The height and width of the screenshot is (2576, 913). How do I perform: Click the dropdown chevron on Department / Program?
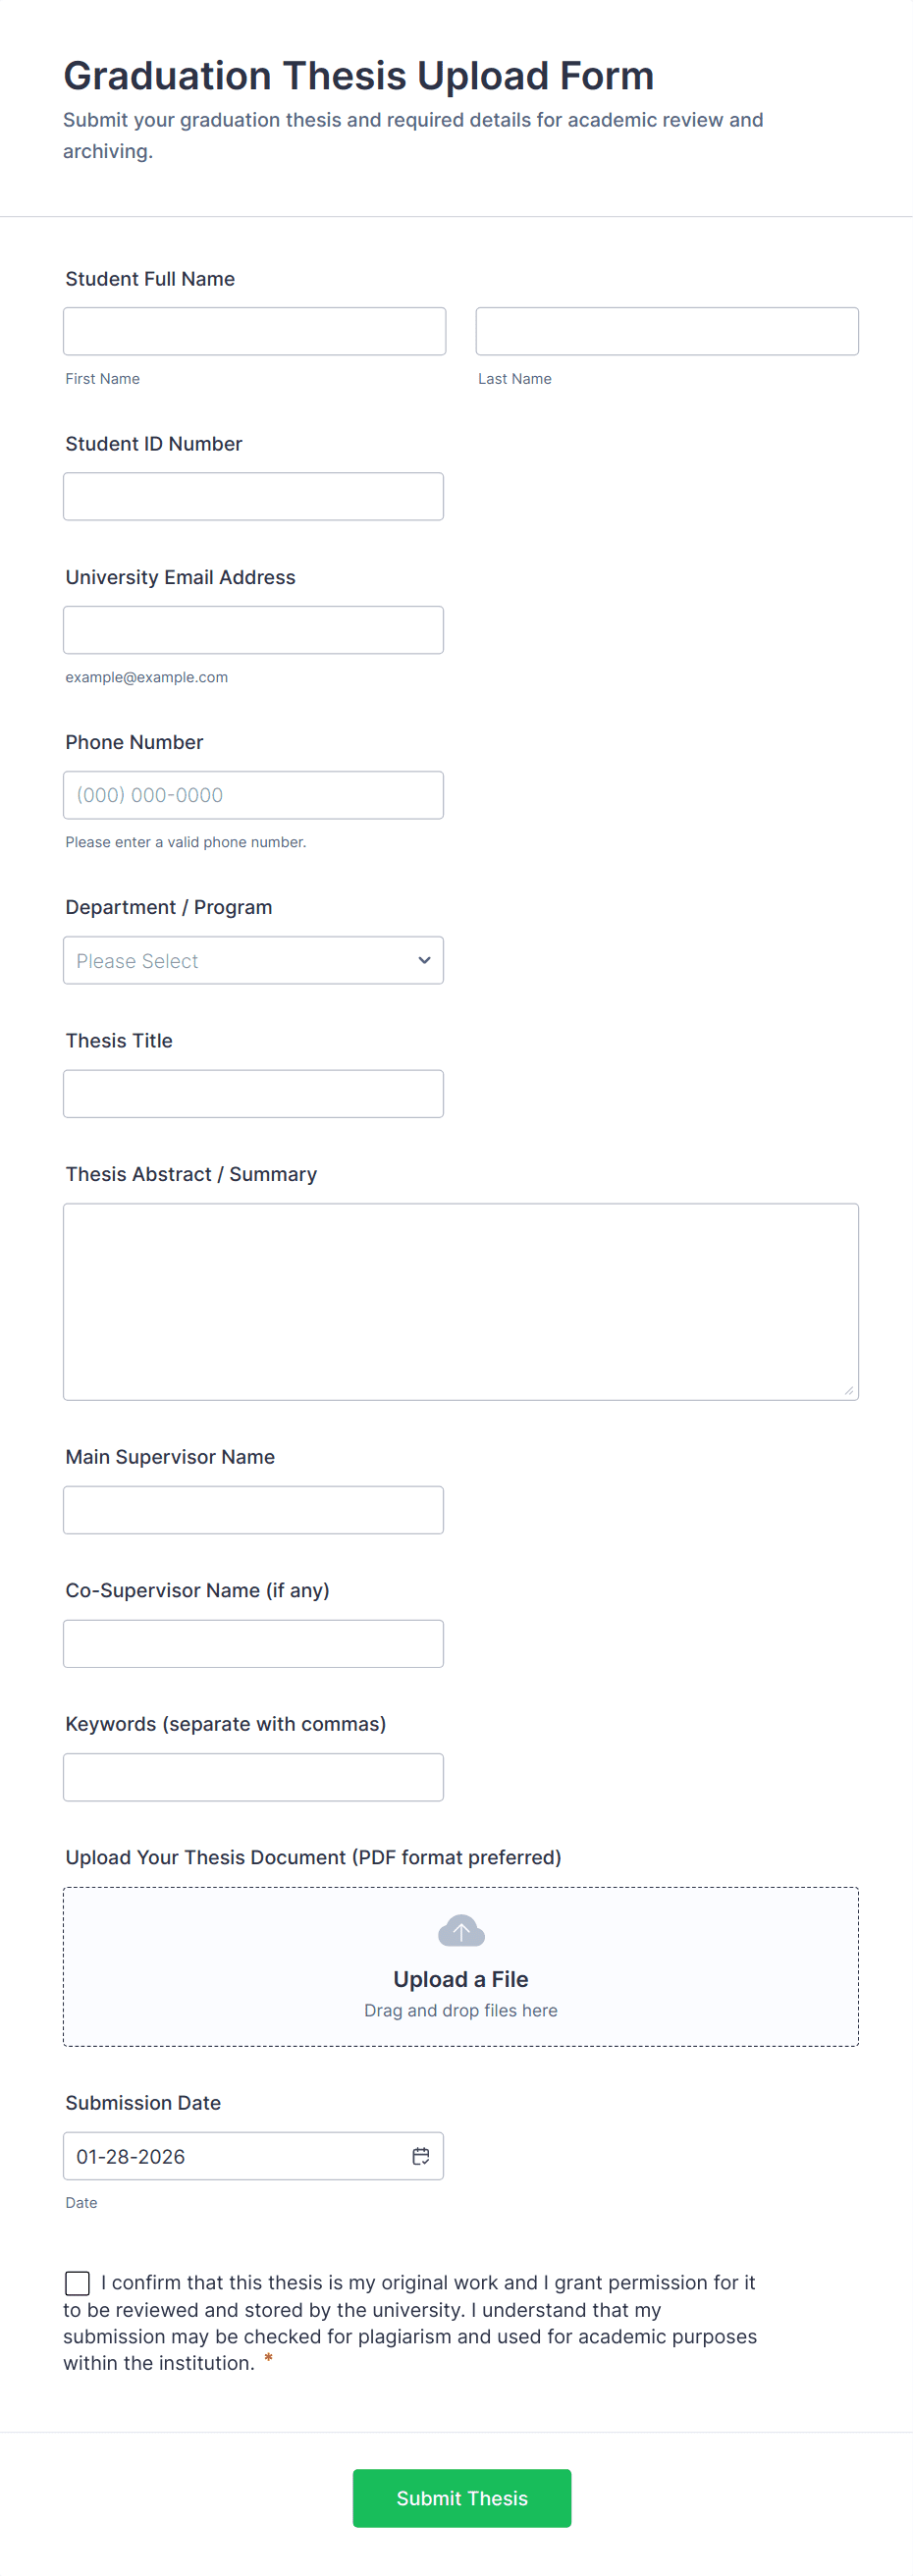click(423, 959)
